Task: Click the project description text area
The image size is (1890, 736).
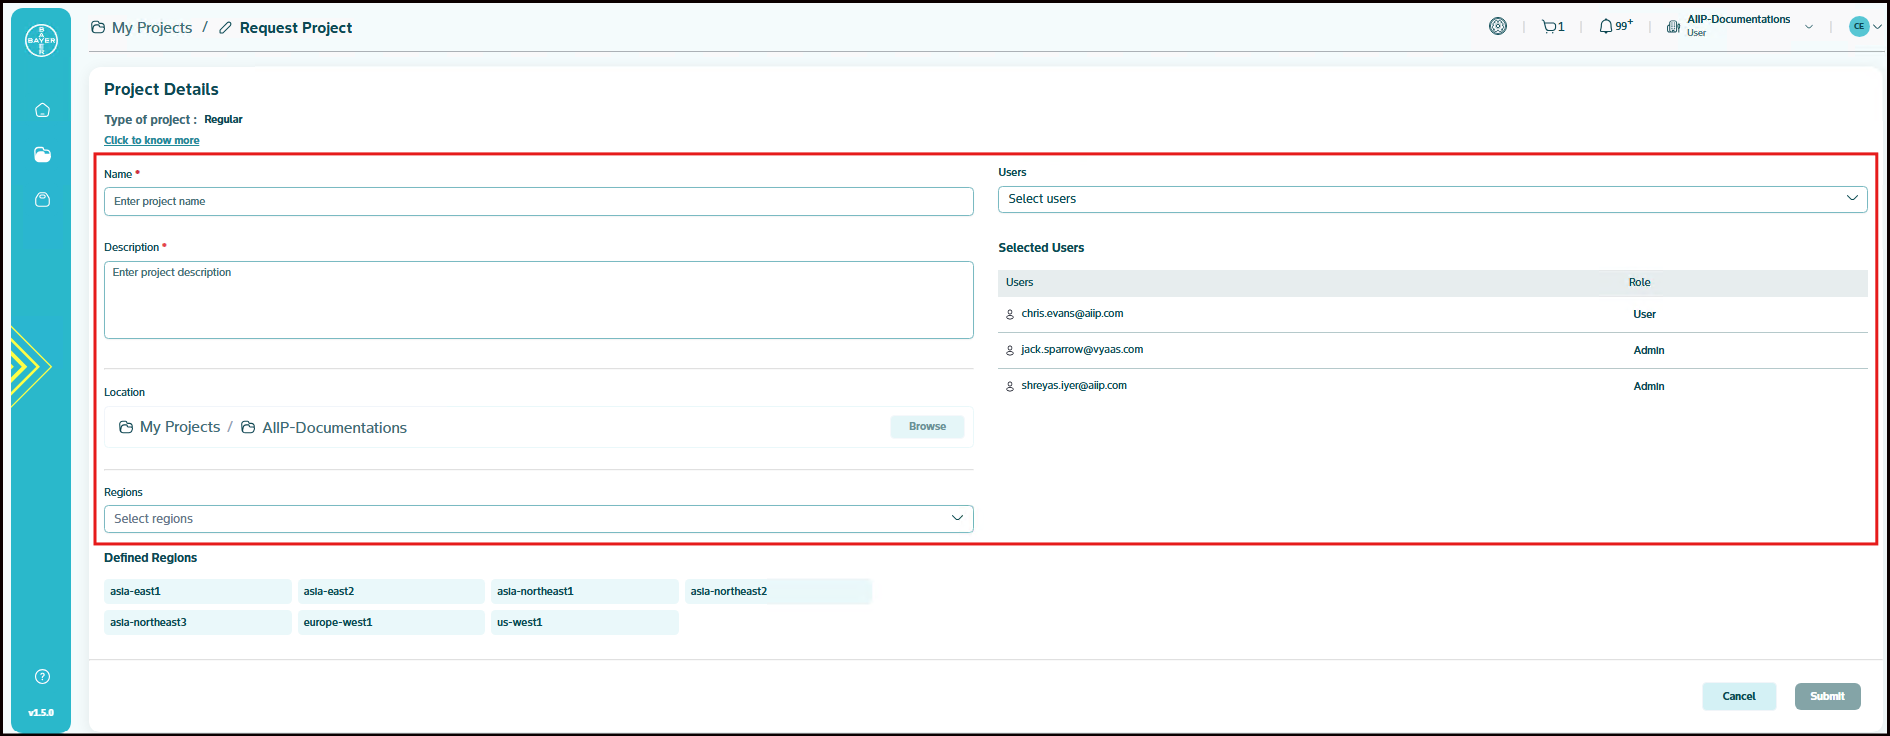Action: [x=538, y=300]
